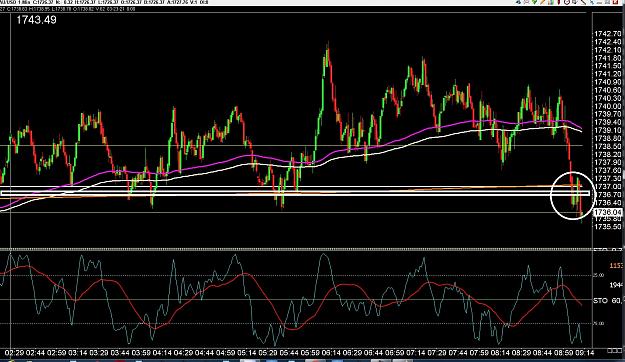Screen dimensions: 625x362
Task: Click the 05:14 time axis label
Action: pos(246,353)
